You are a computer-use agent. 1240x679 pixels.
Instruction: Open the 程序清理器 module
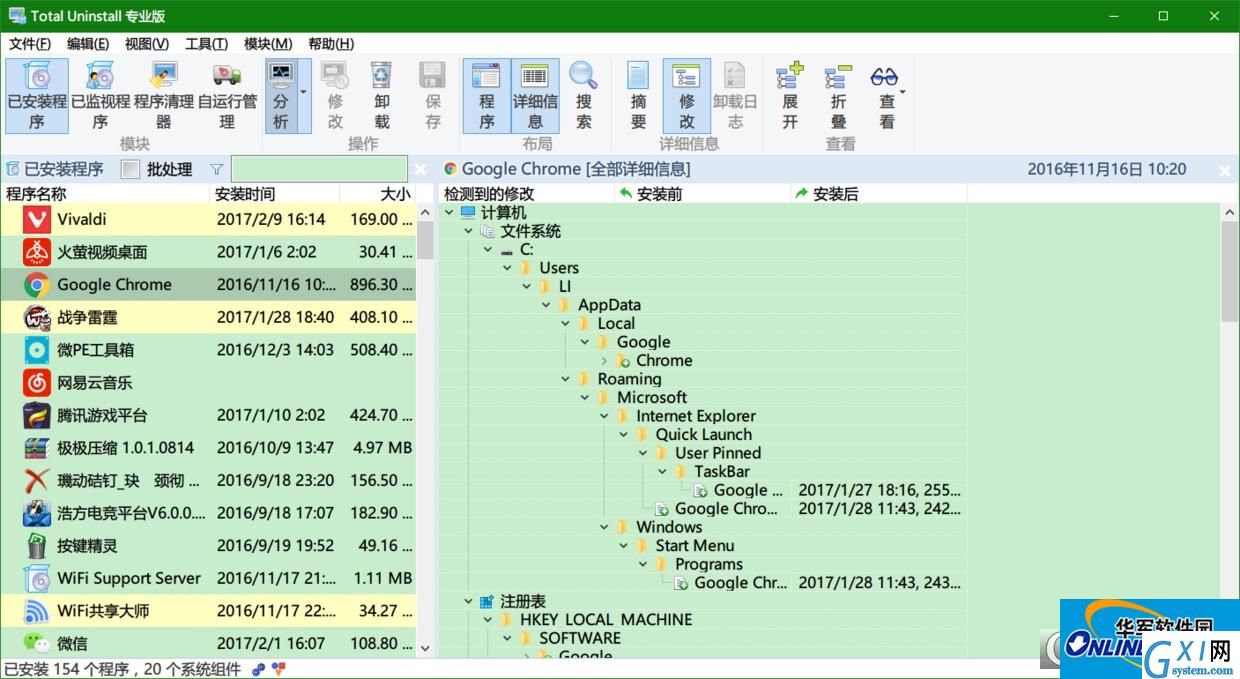164,96
